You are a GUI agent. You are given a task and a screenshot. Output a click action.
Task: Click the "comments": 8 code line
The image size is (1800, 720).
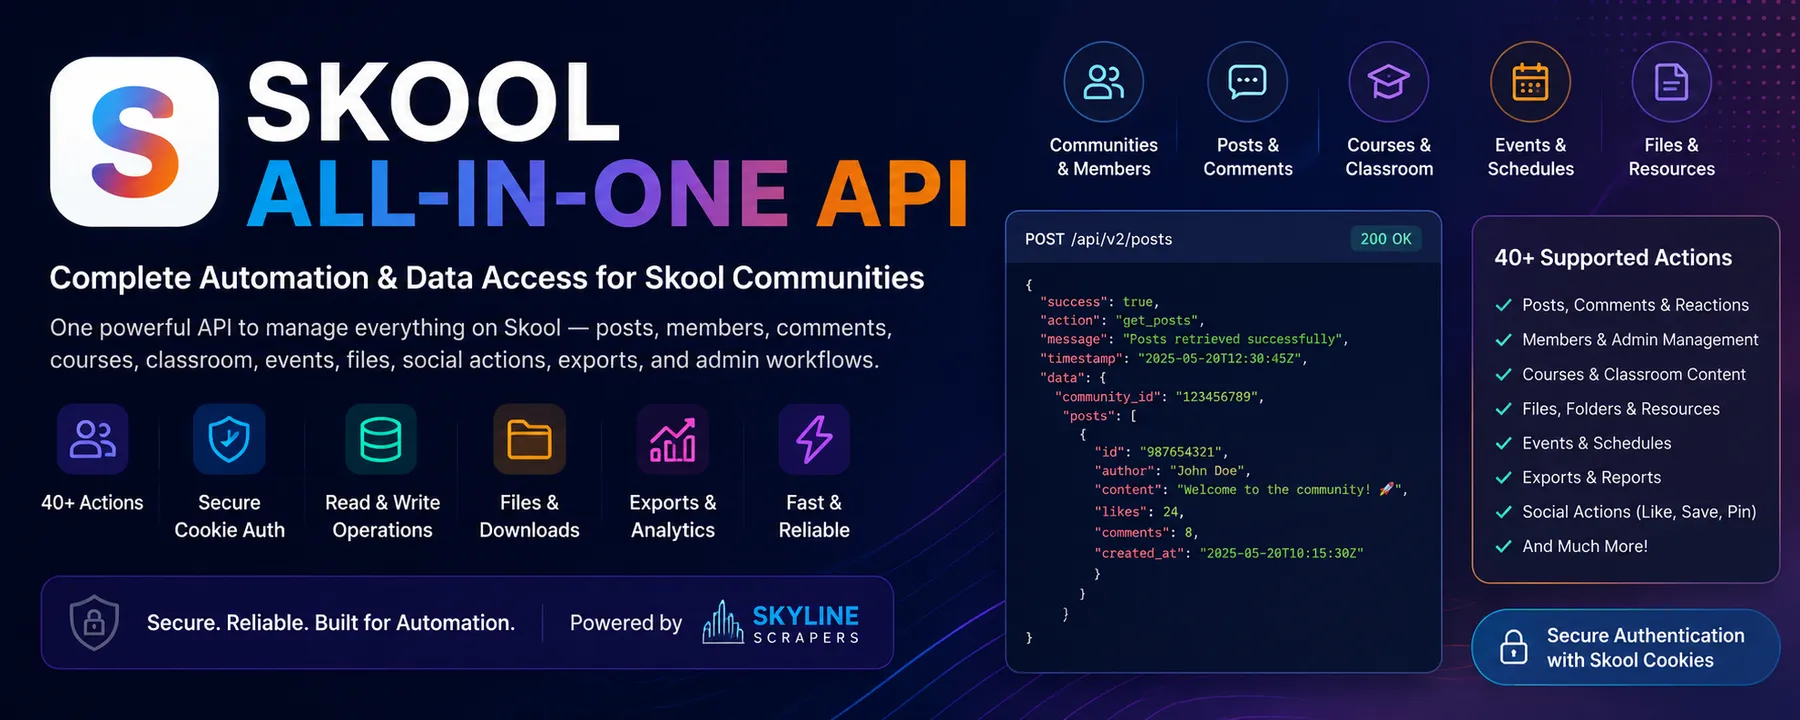point(1146,533)
